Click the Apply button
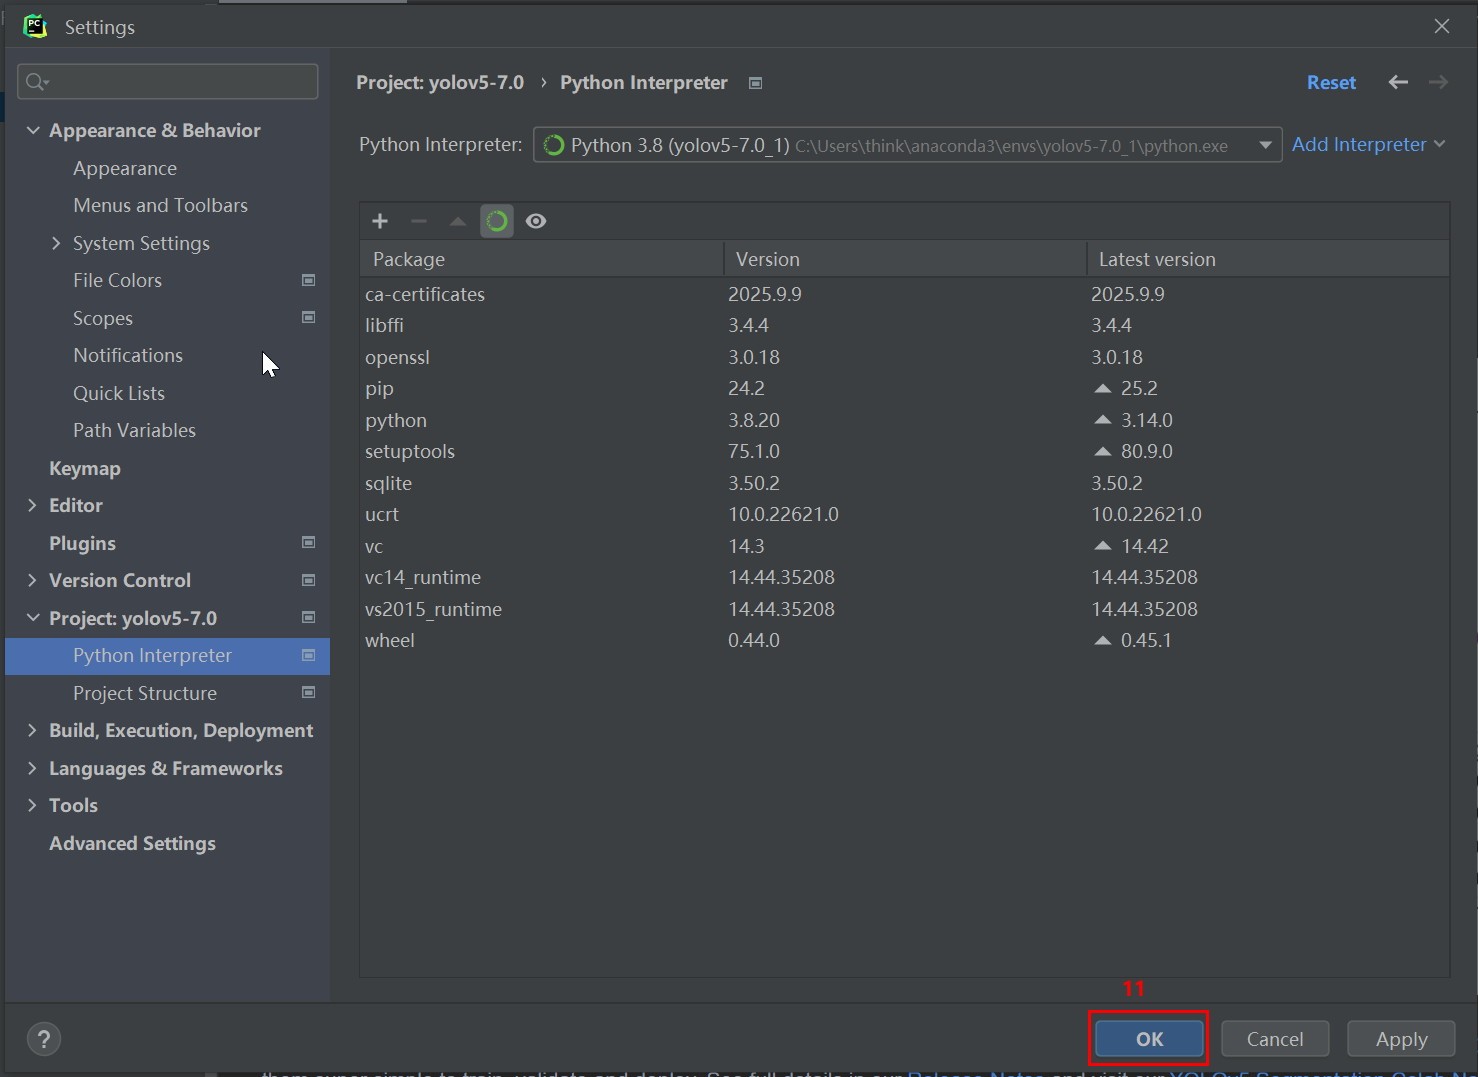Viewport: 1478px width, 1077px height. click(1401, 1039)
